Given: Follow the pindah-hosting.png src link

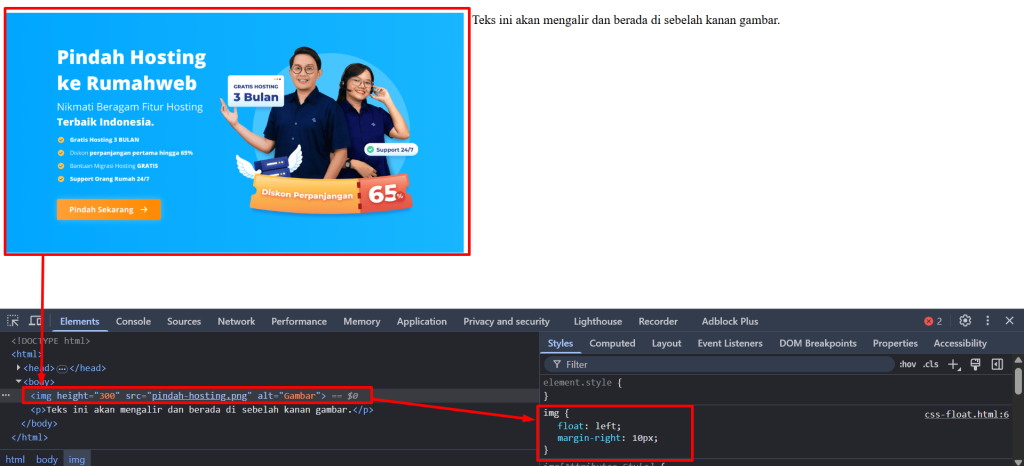Looking at the screenshot, I should click(199, 396).
